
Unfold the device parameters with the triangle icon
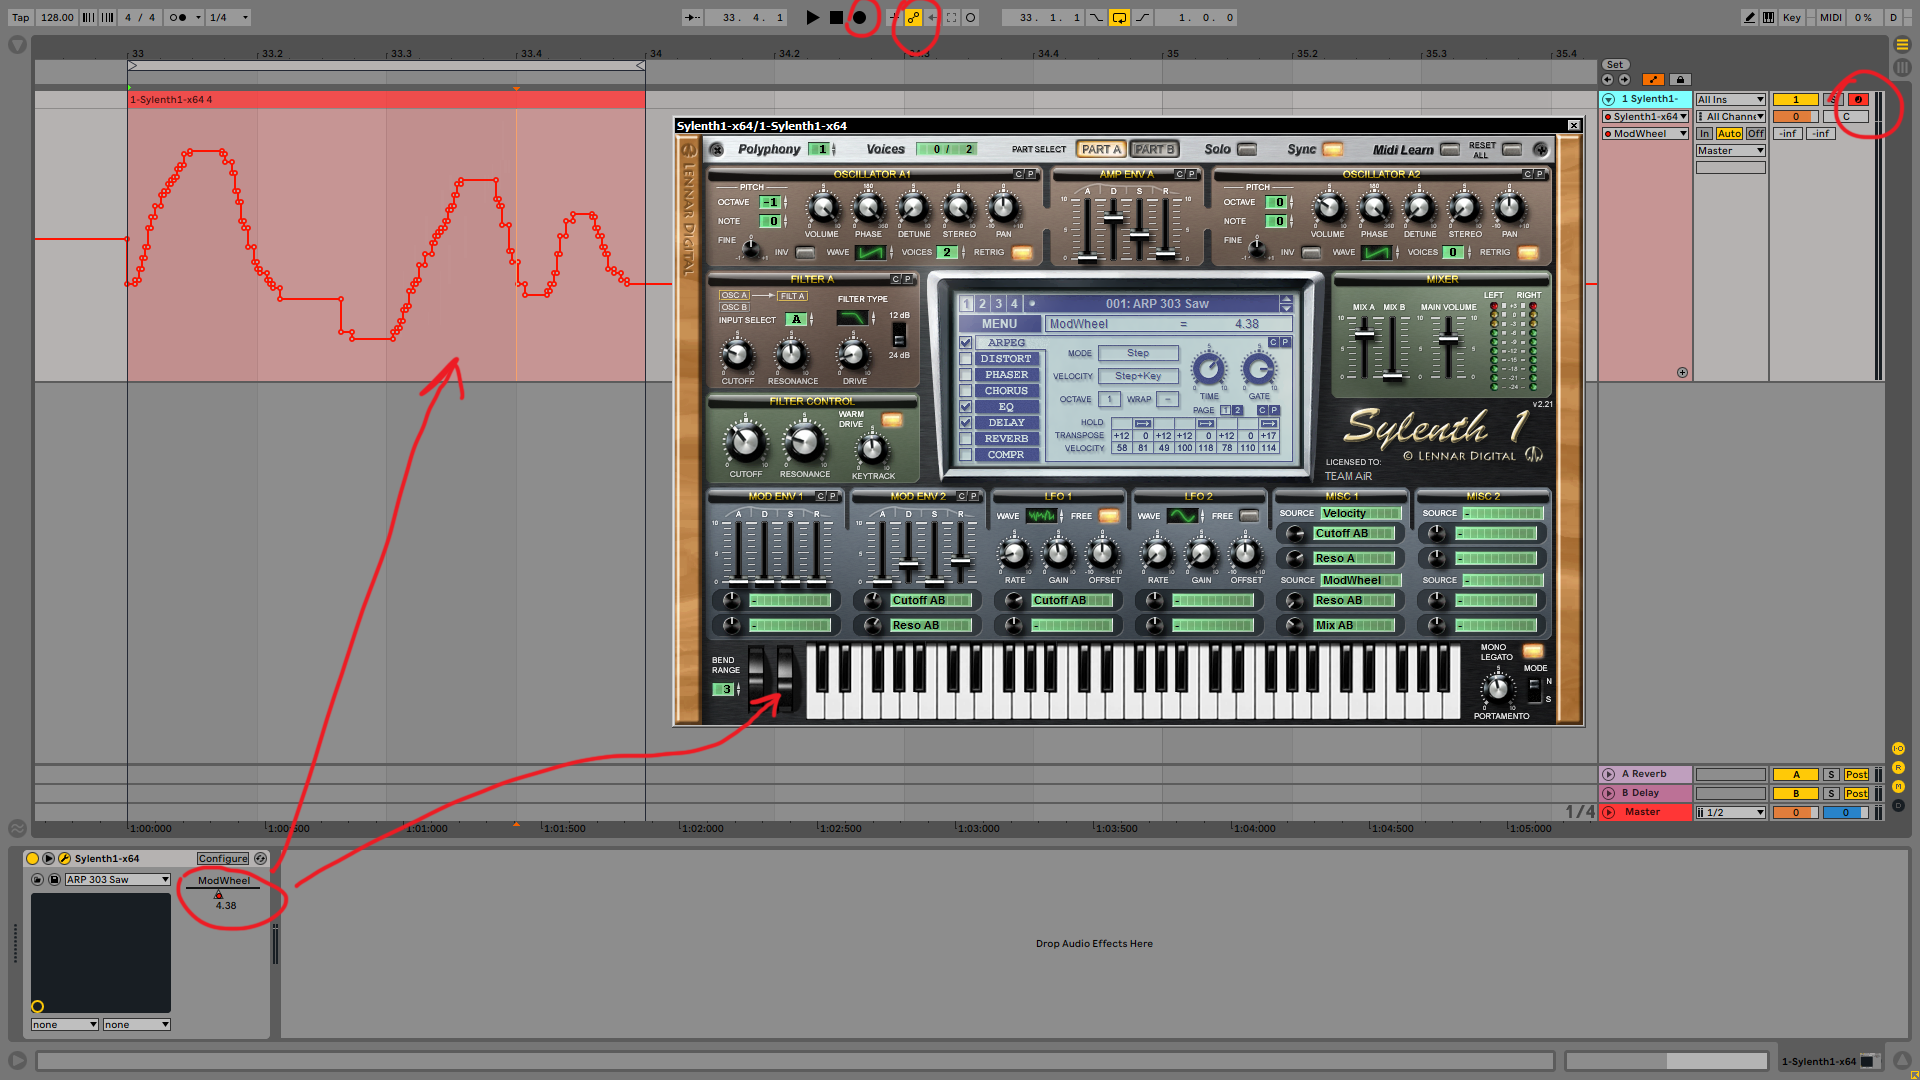tap(48, 858)
